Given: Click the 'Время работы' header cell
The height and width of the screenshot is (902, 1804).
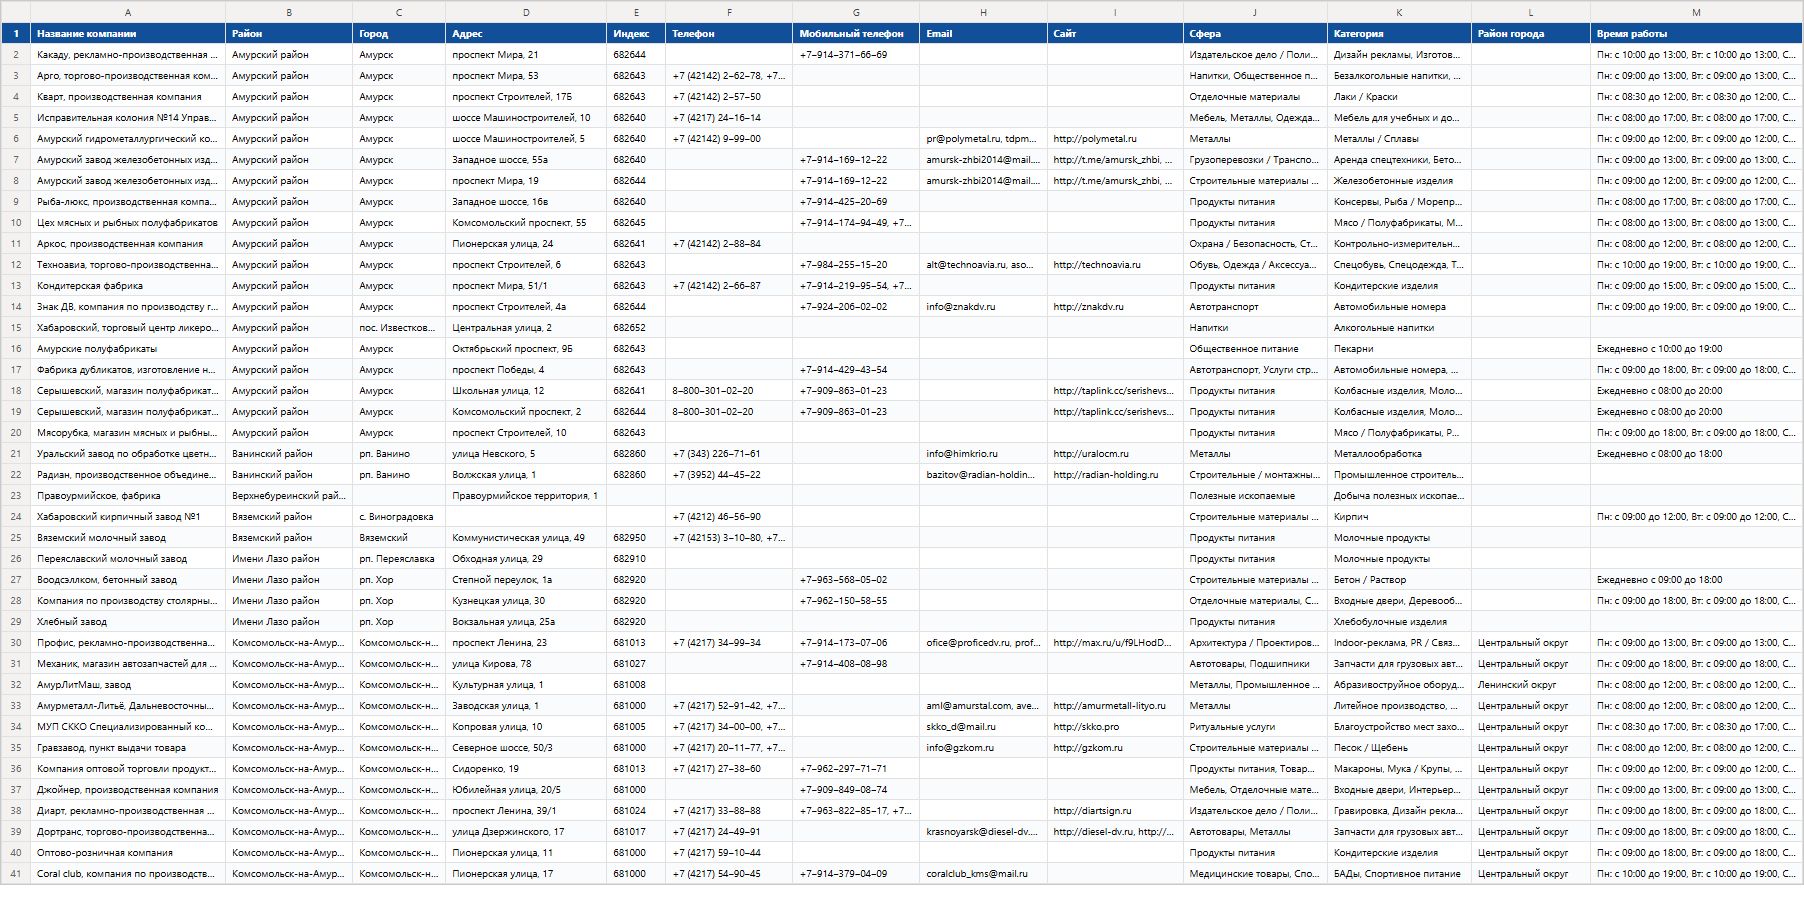Looking at the screenshot, I should click(1696, 33).
